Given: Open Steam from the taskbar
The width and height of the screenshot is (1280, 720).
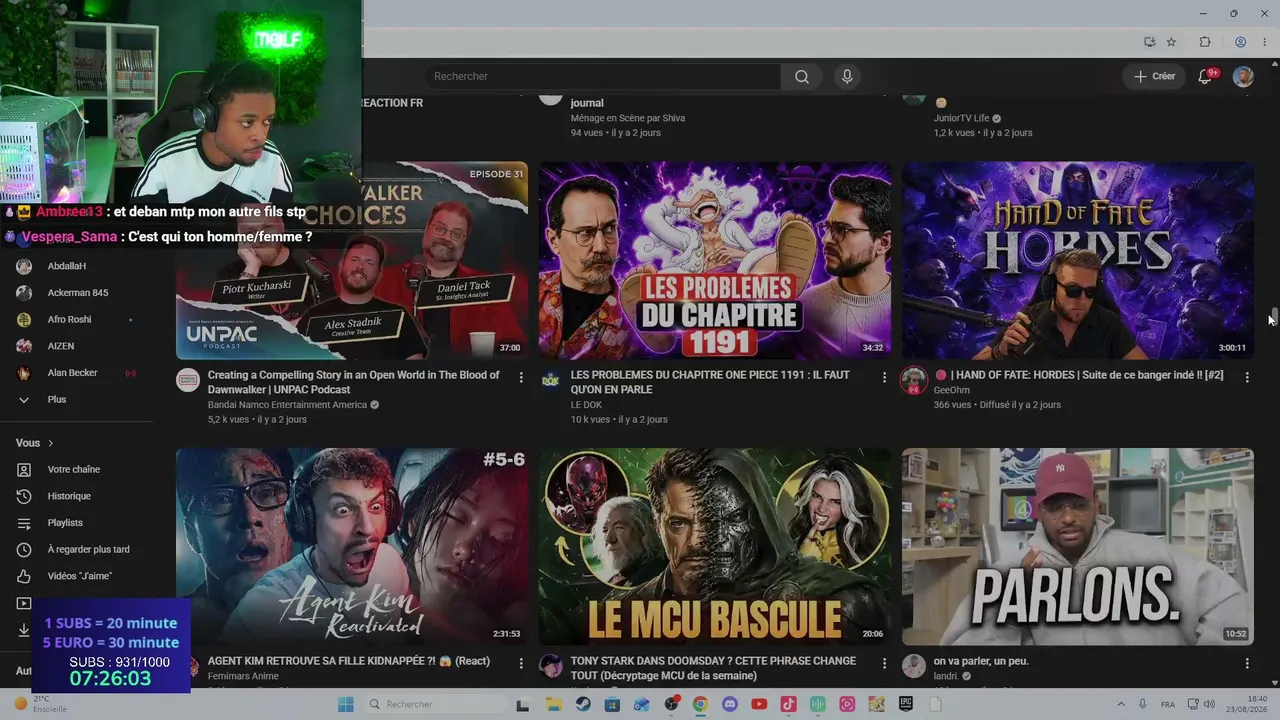Looking at the screenshot, I should 583,704.
